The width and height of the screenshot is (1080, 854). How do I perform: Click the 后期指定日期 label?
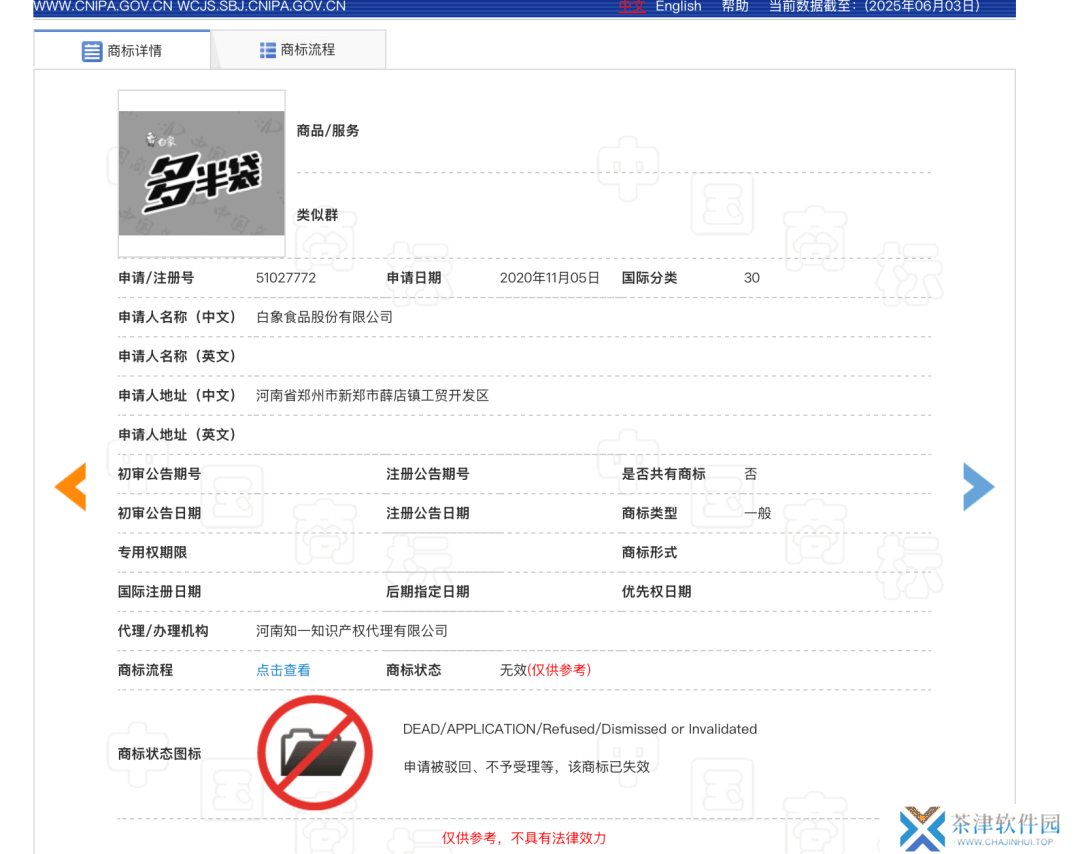428,592
